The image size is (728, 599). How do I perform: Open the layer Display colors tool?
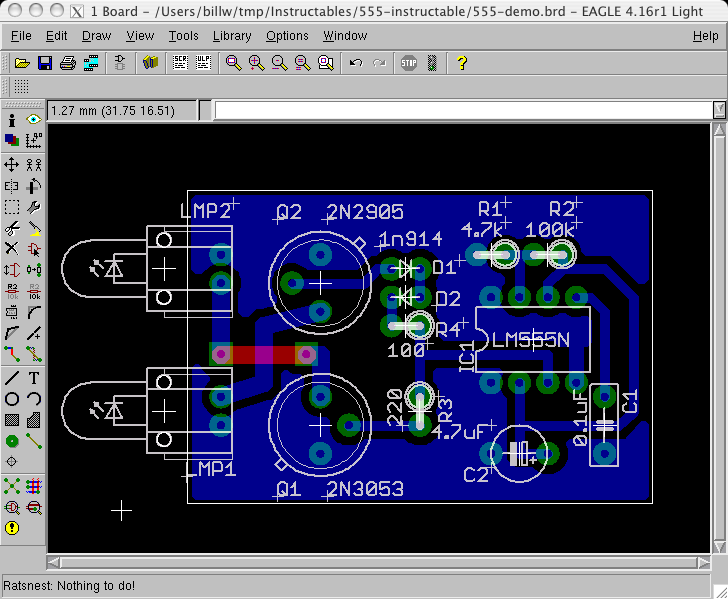click(x=12, y=140)
